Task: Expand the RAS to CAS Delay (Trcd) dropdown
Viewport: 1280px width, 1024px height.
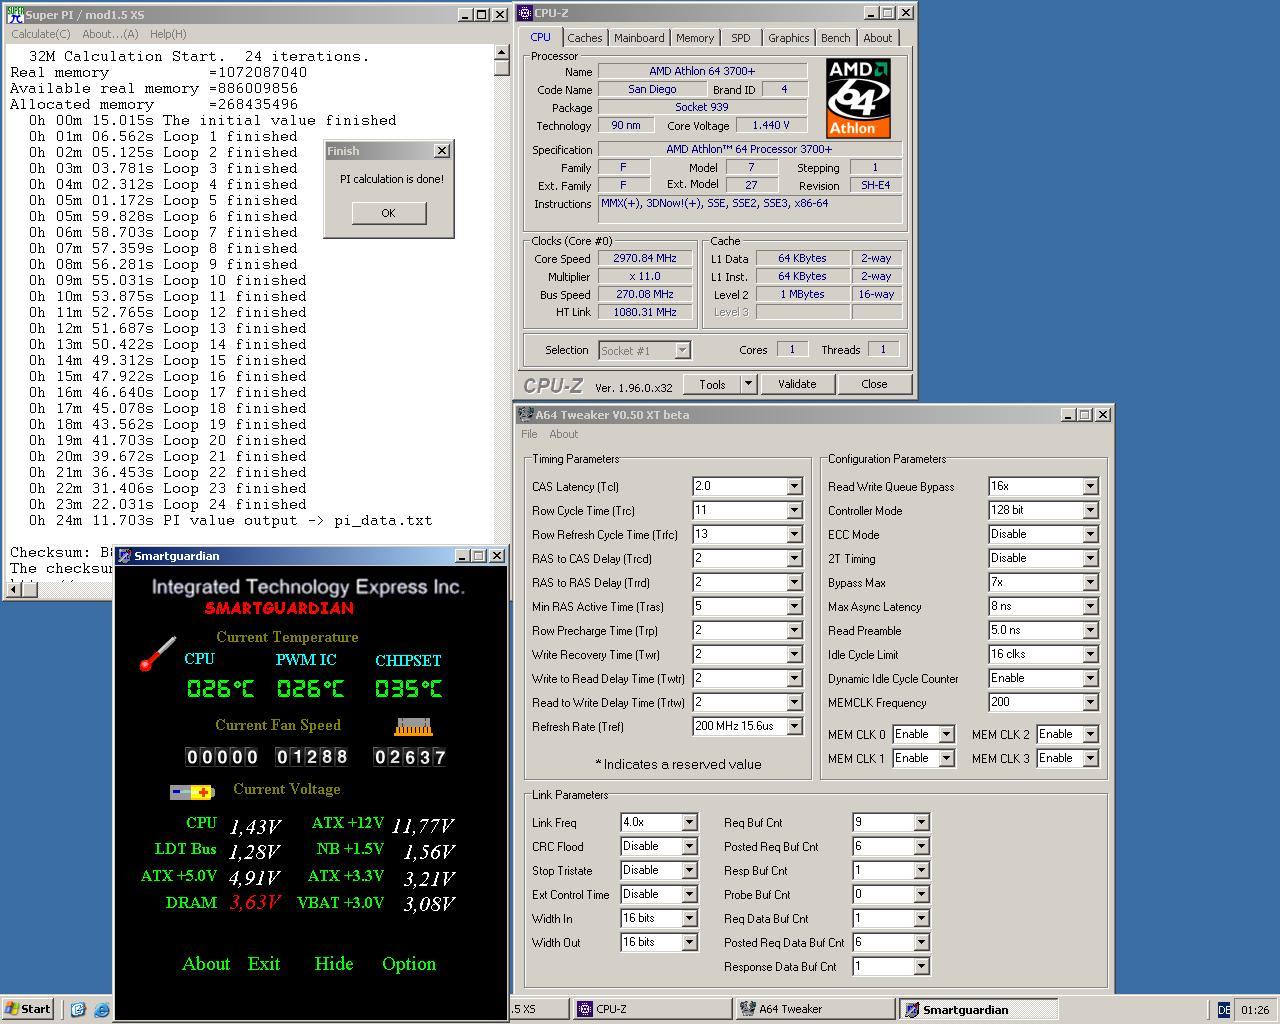Action: tap(794, 559)
